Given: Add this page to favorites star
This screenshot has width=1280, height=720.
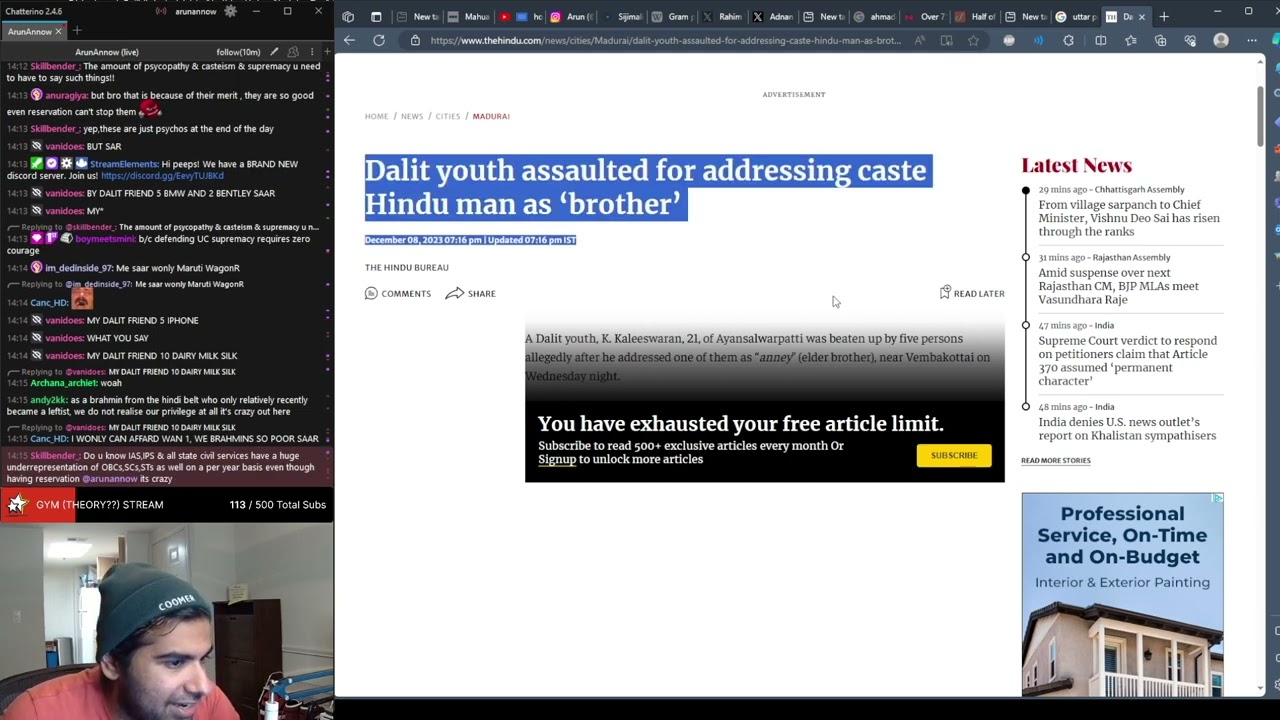Looking at the screenshot, I should click(973, 41).
